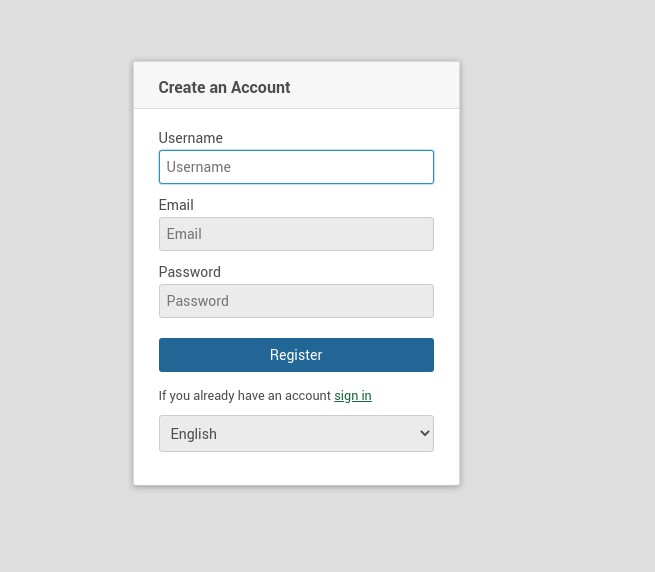This screenshot has height=572, width=655.
Task: Click the language selector's chevron arrow
Action: point(424,434)
